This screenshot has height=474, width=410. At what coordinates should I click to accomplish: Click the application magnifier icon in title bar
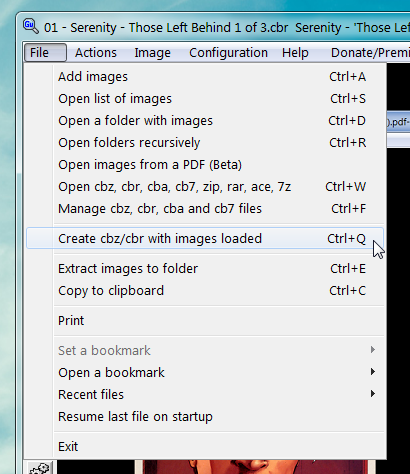31,26
